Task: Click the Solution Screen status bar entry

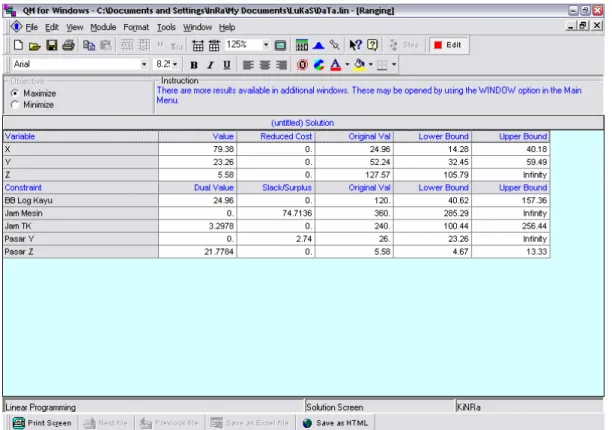Action: 379,407
